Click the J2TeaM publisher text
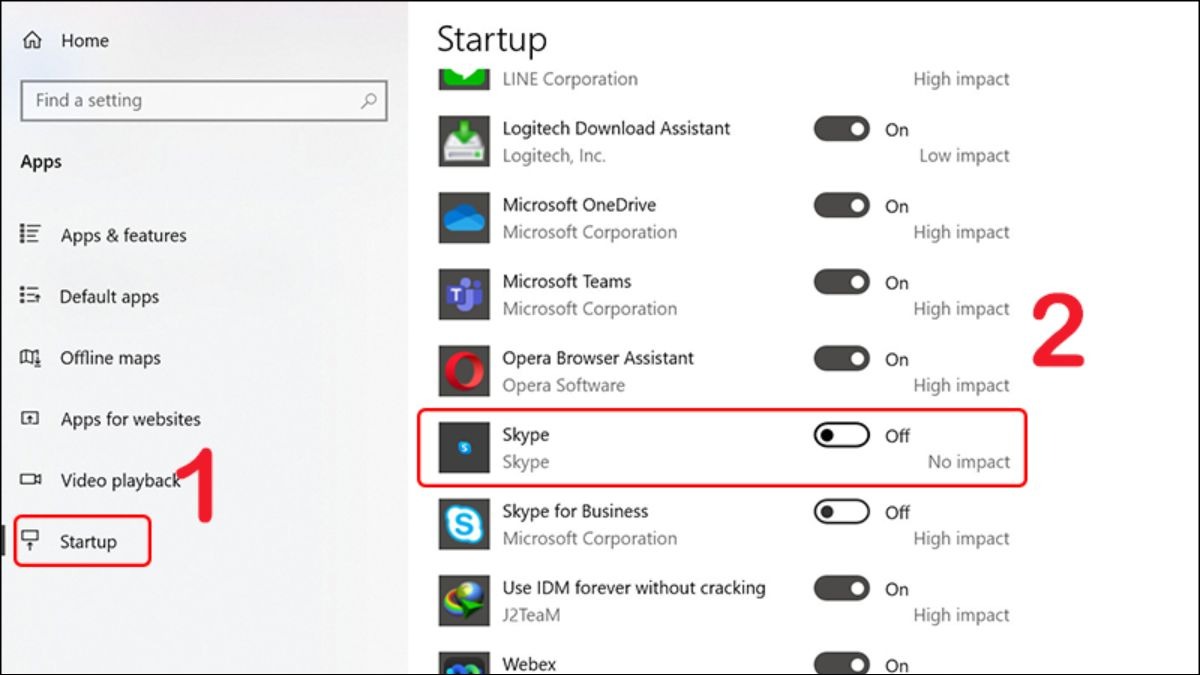The image size is (1200, 675). [531, 615]
